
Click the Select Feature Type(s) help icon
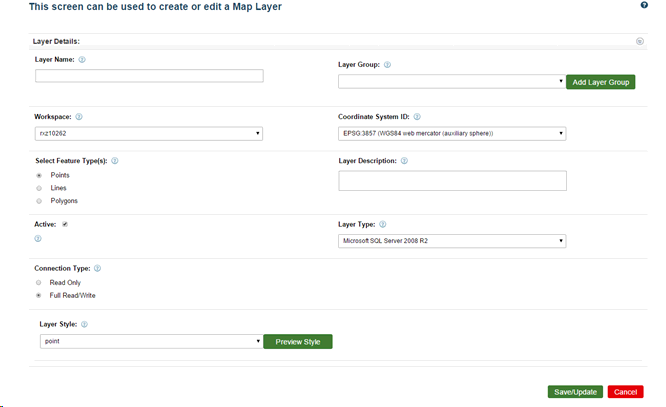[x=115, y=160]
